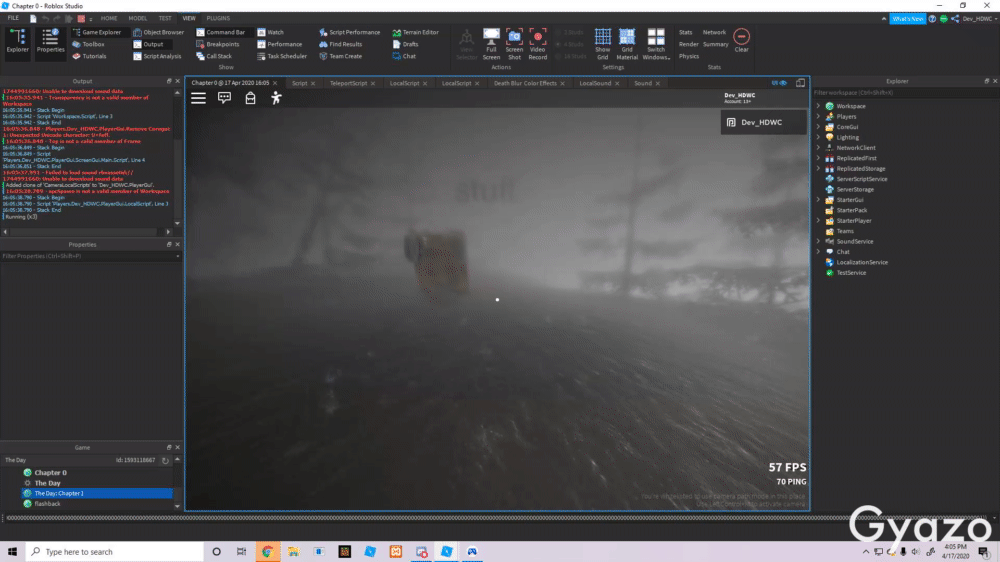Clear the stats display
1000x562 pixels.
tap(742, 40)
